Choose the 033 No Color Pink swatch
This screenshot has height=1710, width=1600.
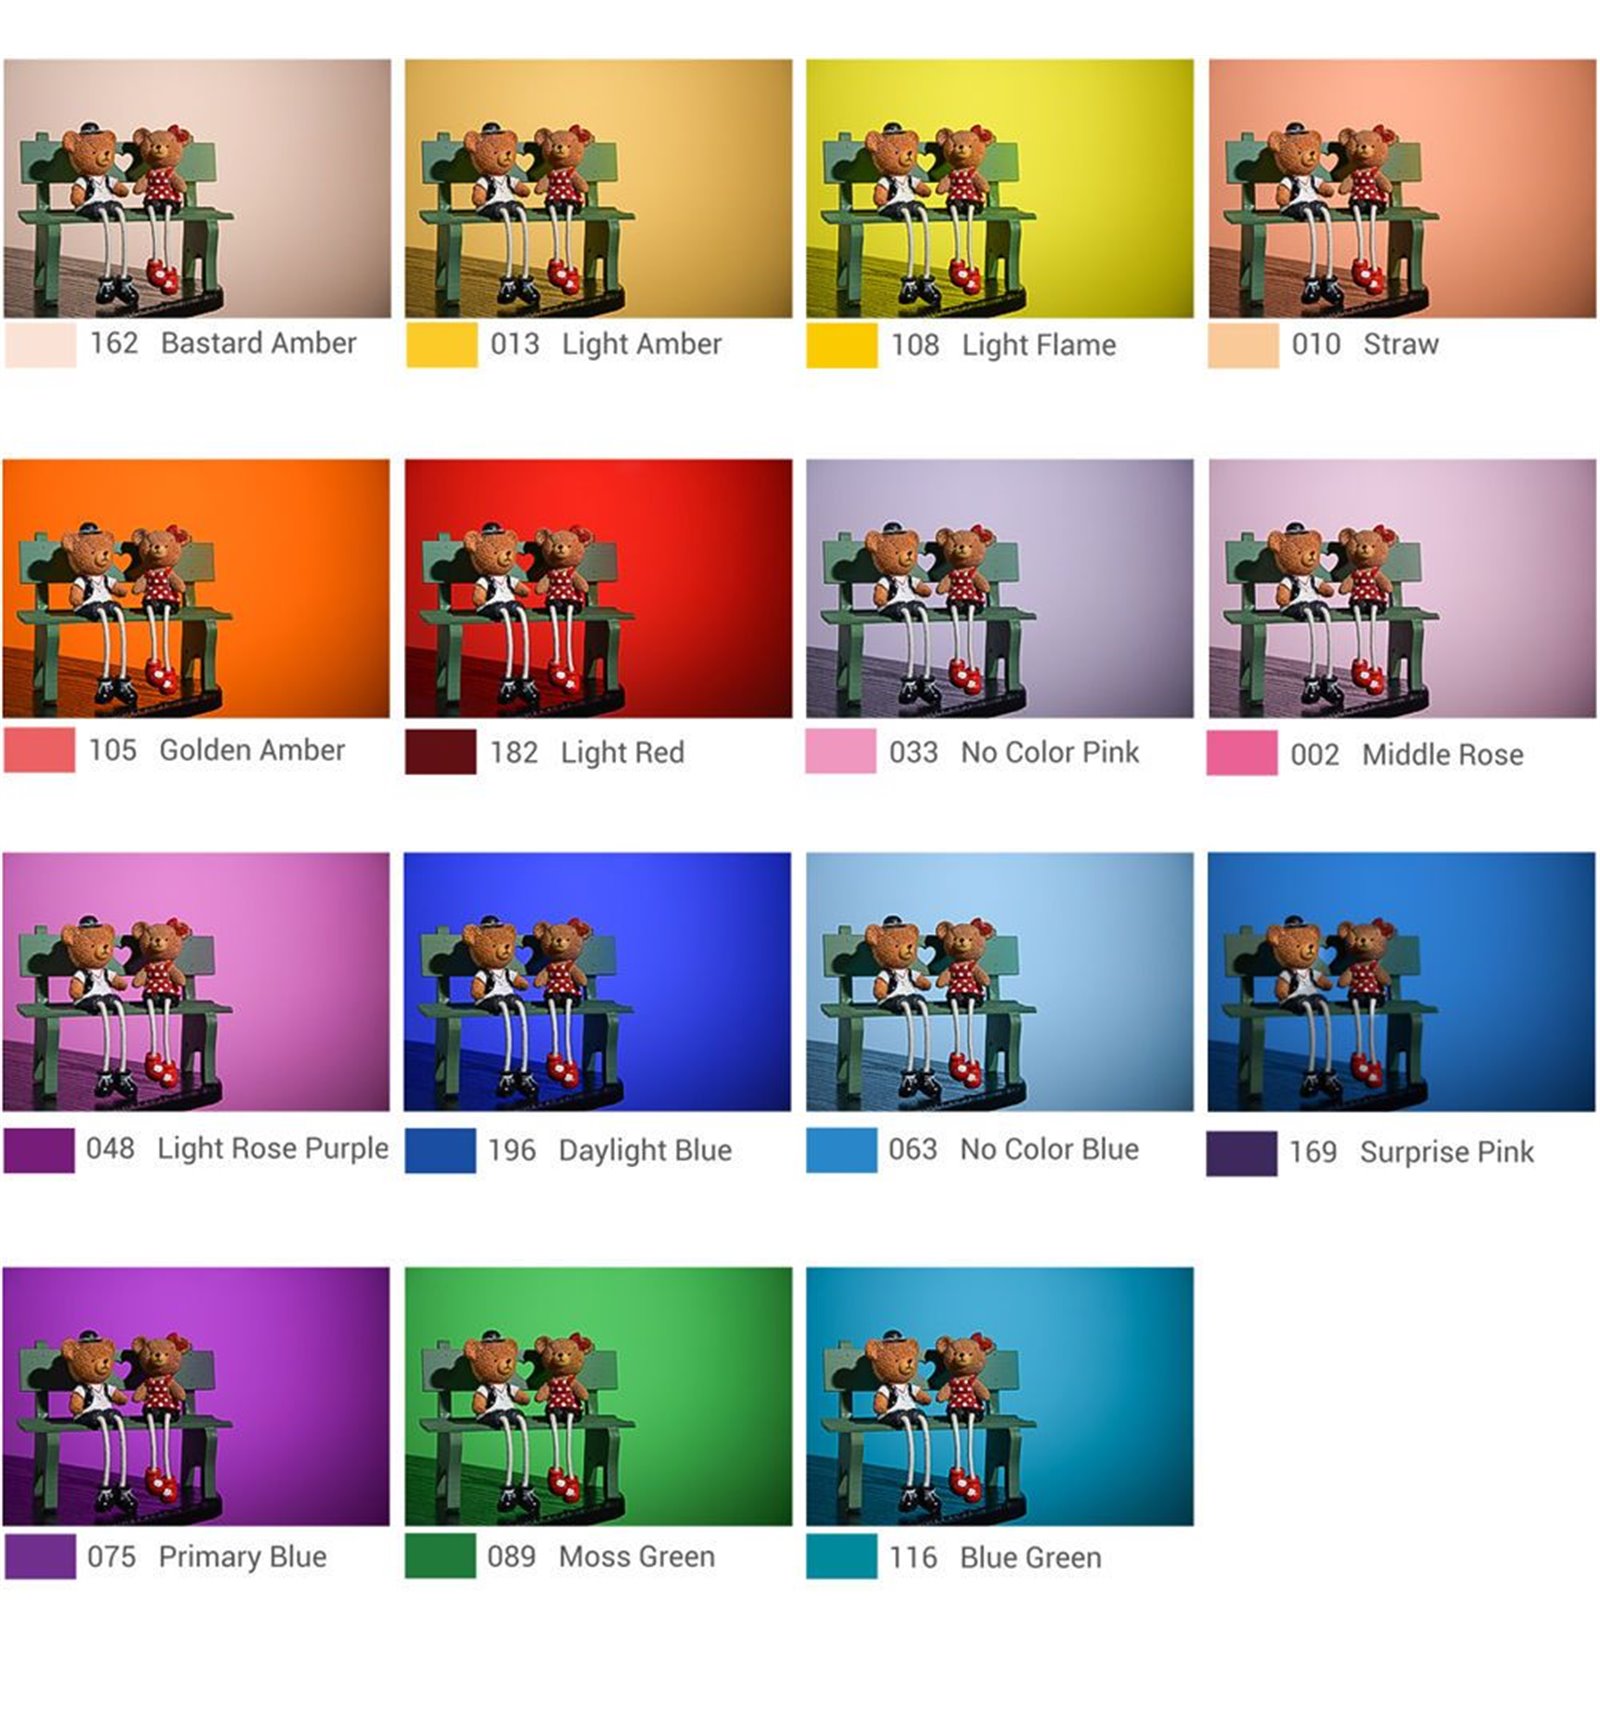841,752
